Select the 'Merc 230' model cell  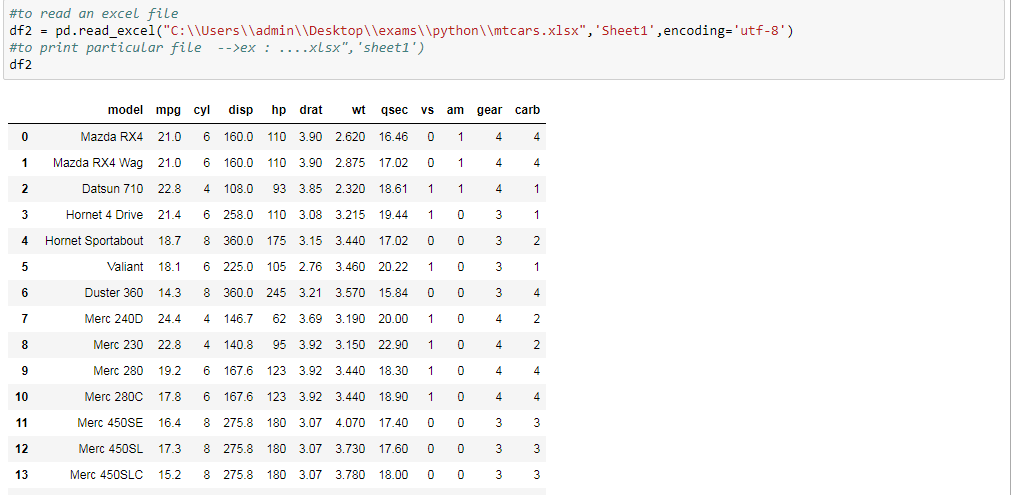(118, 345)
